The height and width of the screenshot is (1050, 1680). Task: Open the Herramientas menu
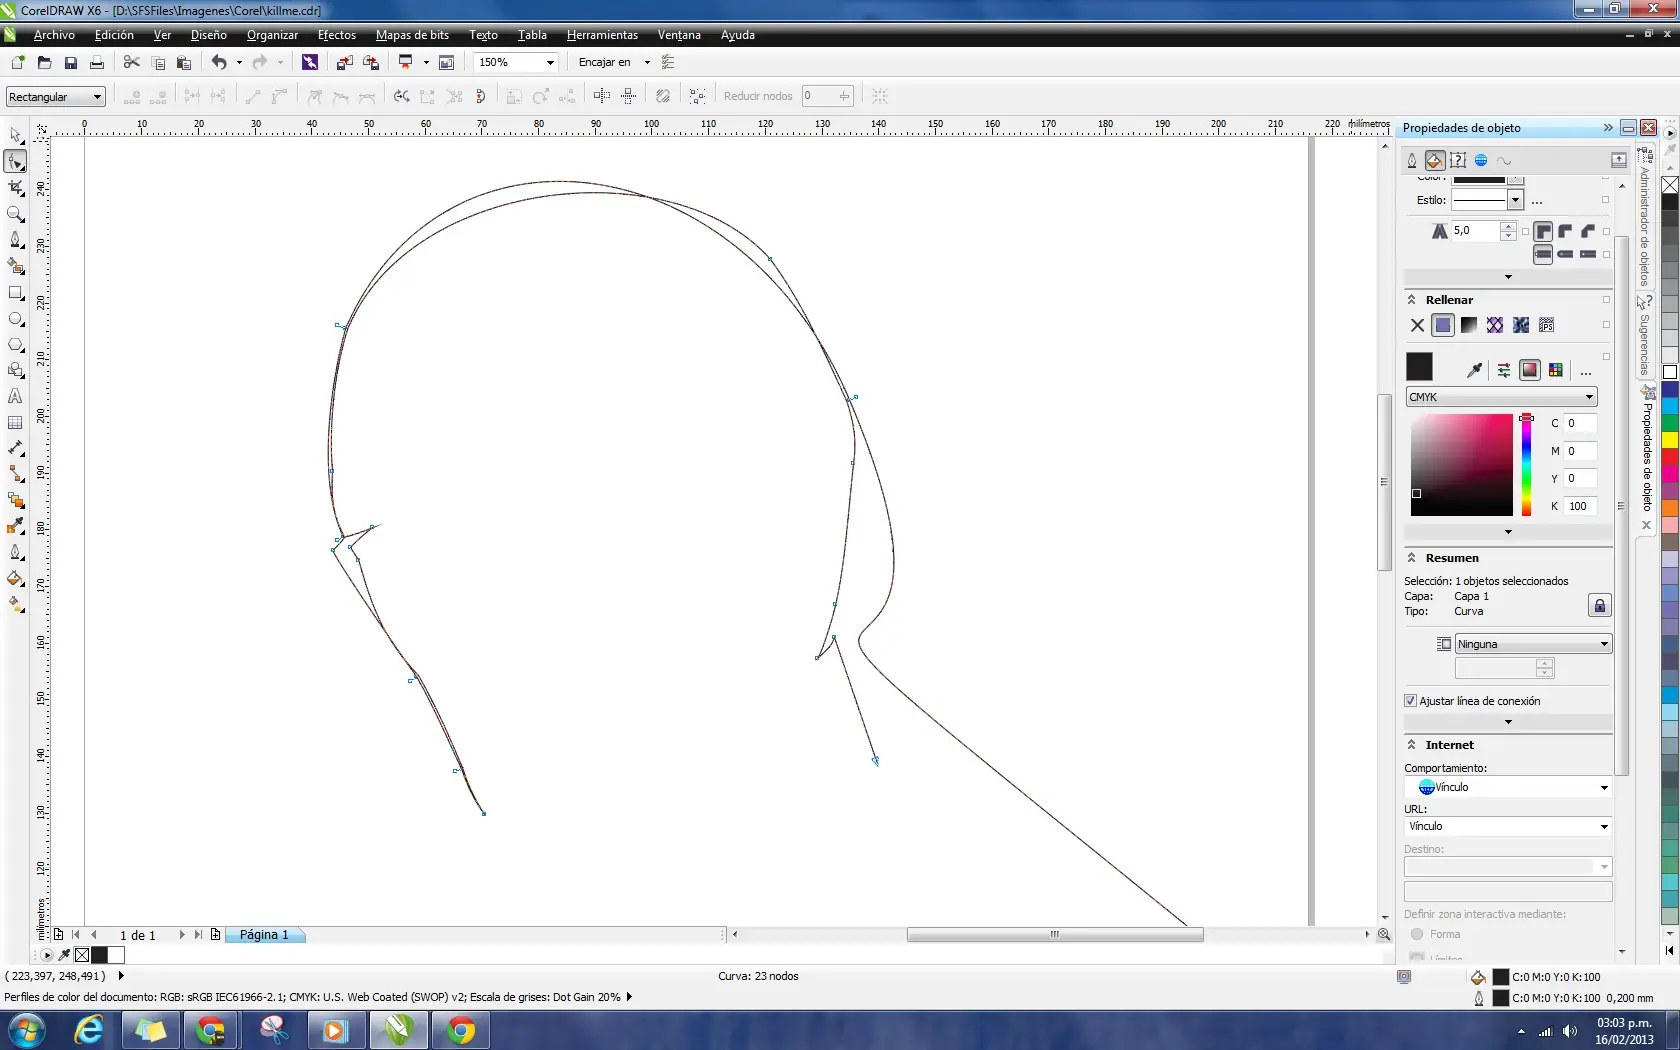click(x=602, y=35)
